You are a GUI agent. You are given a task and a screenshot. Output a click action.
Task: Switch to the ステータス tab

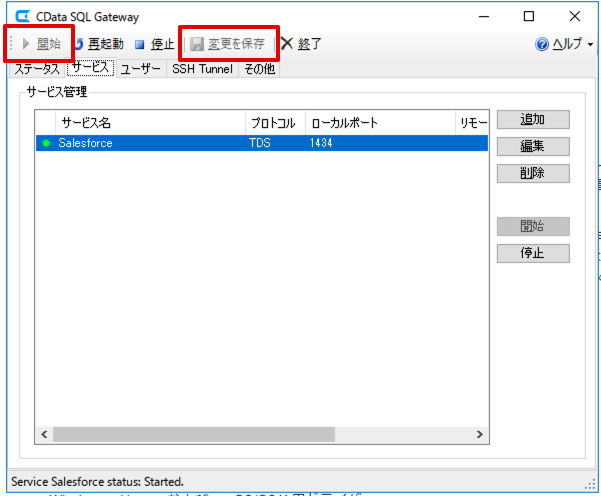click(37, 69)
